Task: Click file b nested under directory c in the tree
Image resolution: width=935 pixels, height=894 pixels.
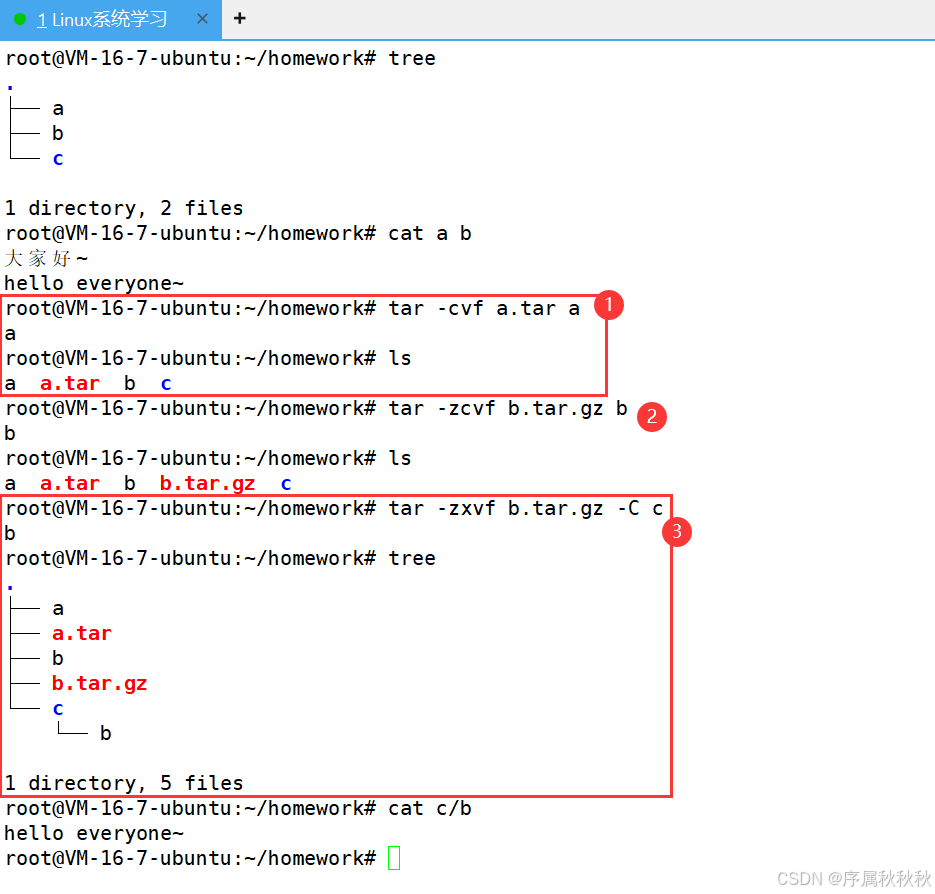Action: click(x=106, y=733)
